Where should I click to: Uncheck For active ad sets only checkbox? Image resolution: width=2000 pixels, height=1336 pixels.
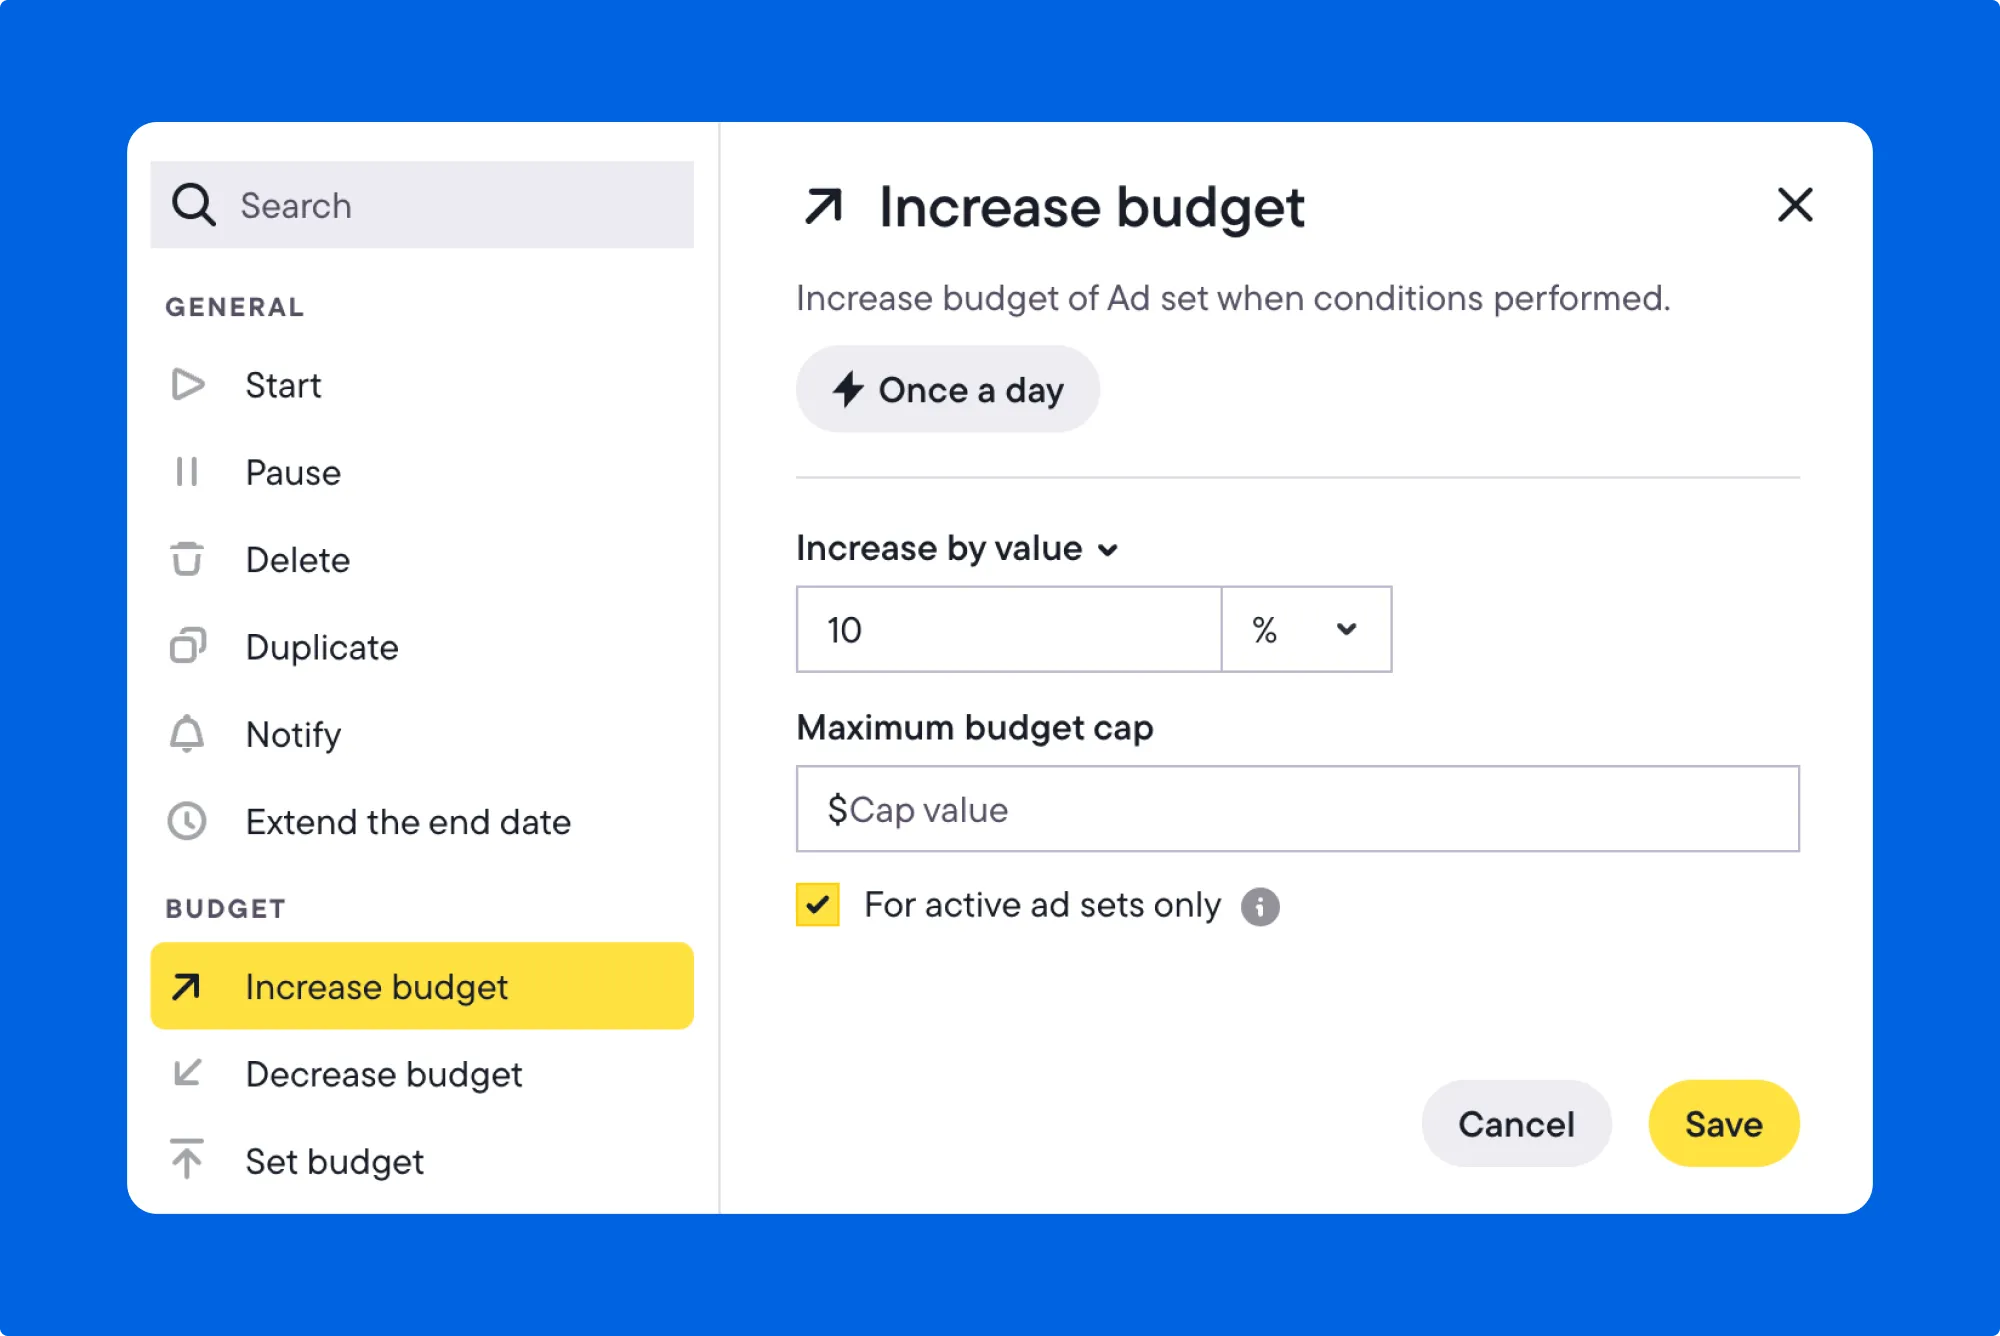[818, 905]
